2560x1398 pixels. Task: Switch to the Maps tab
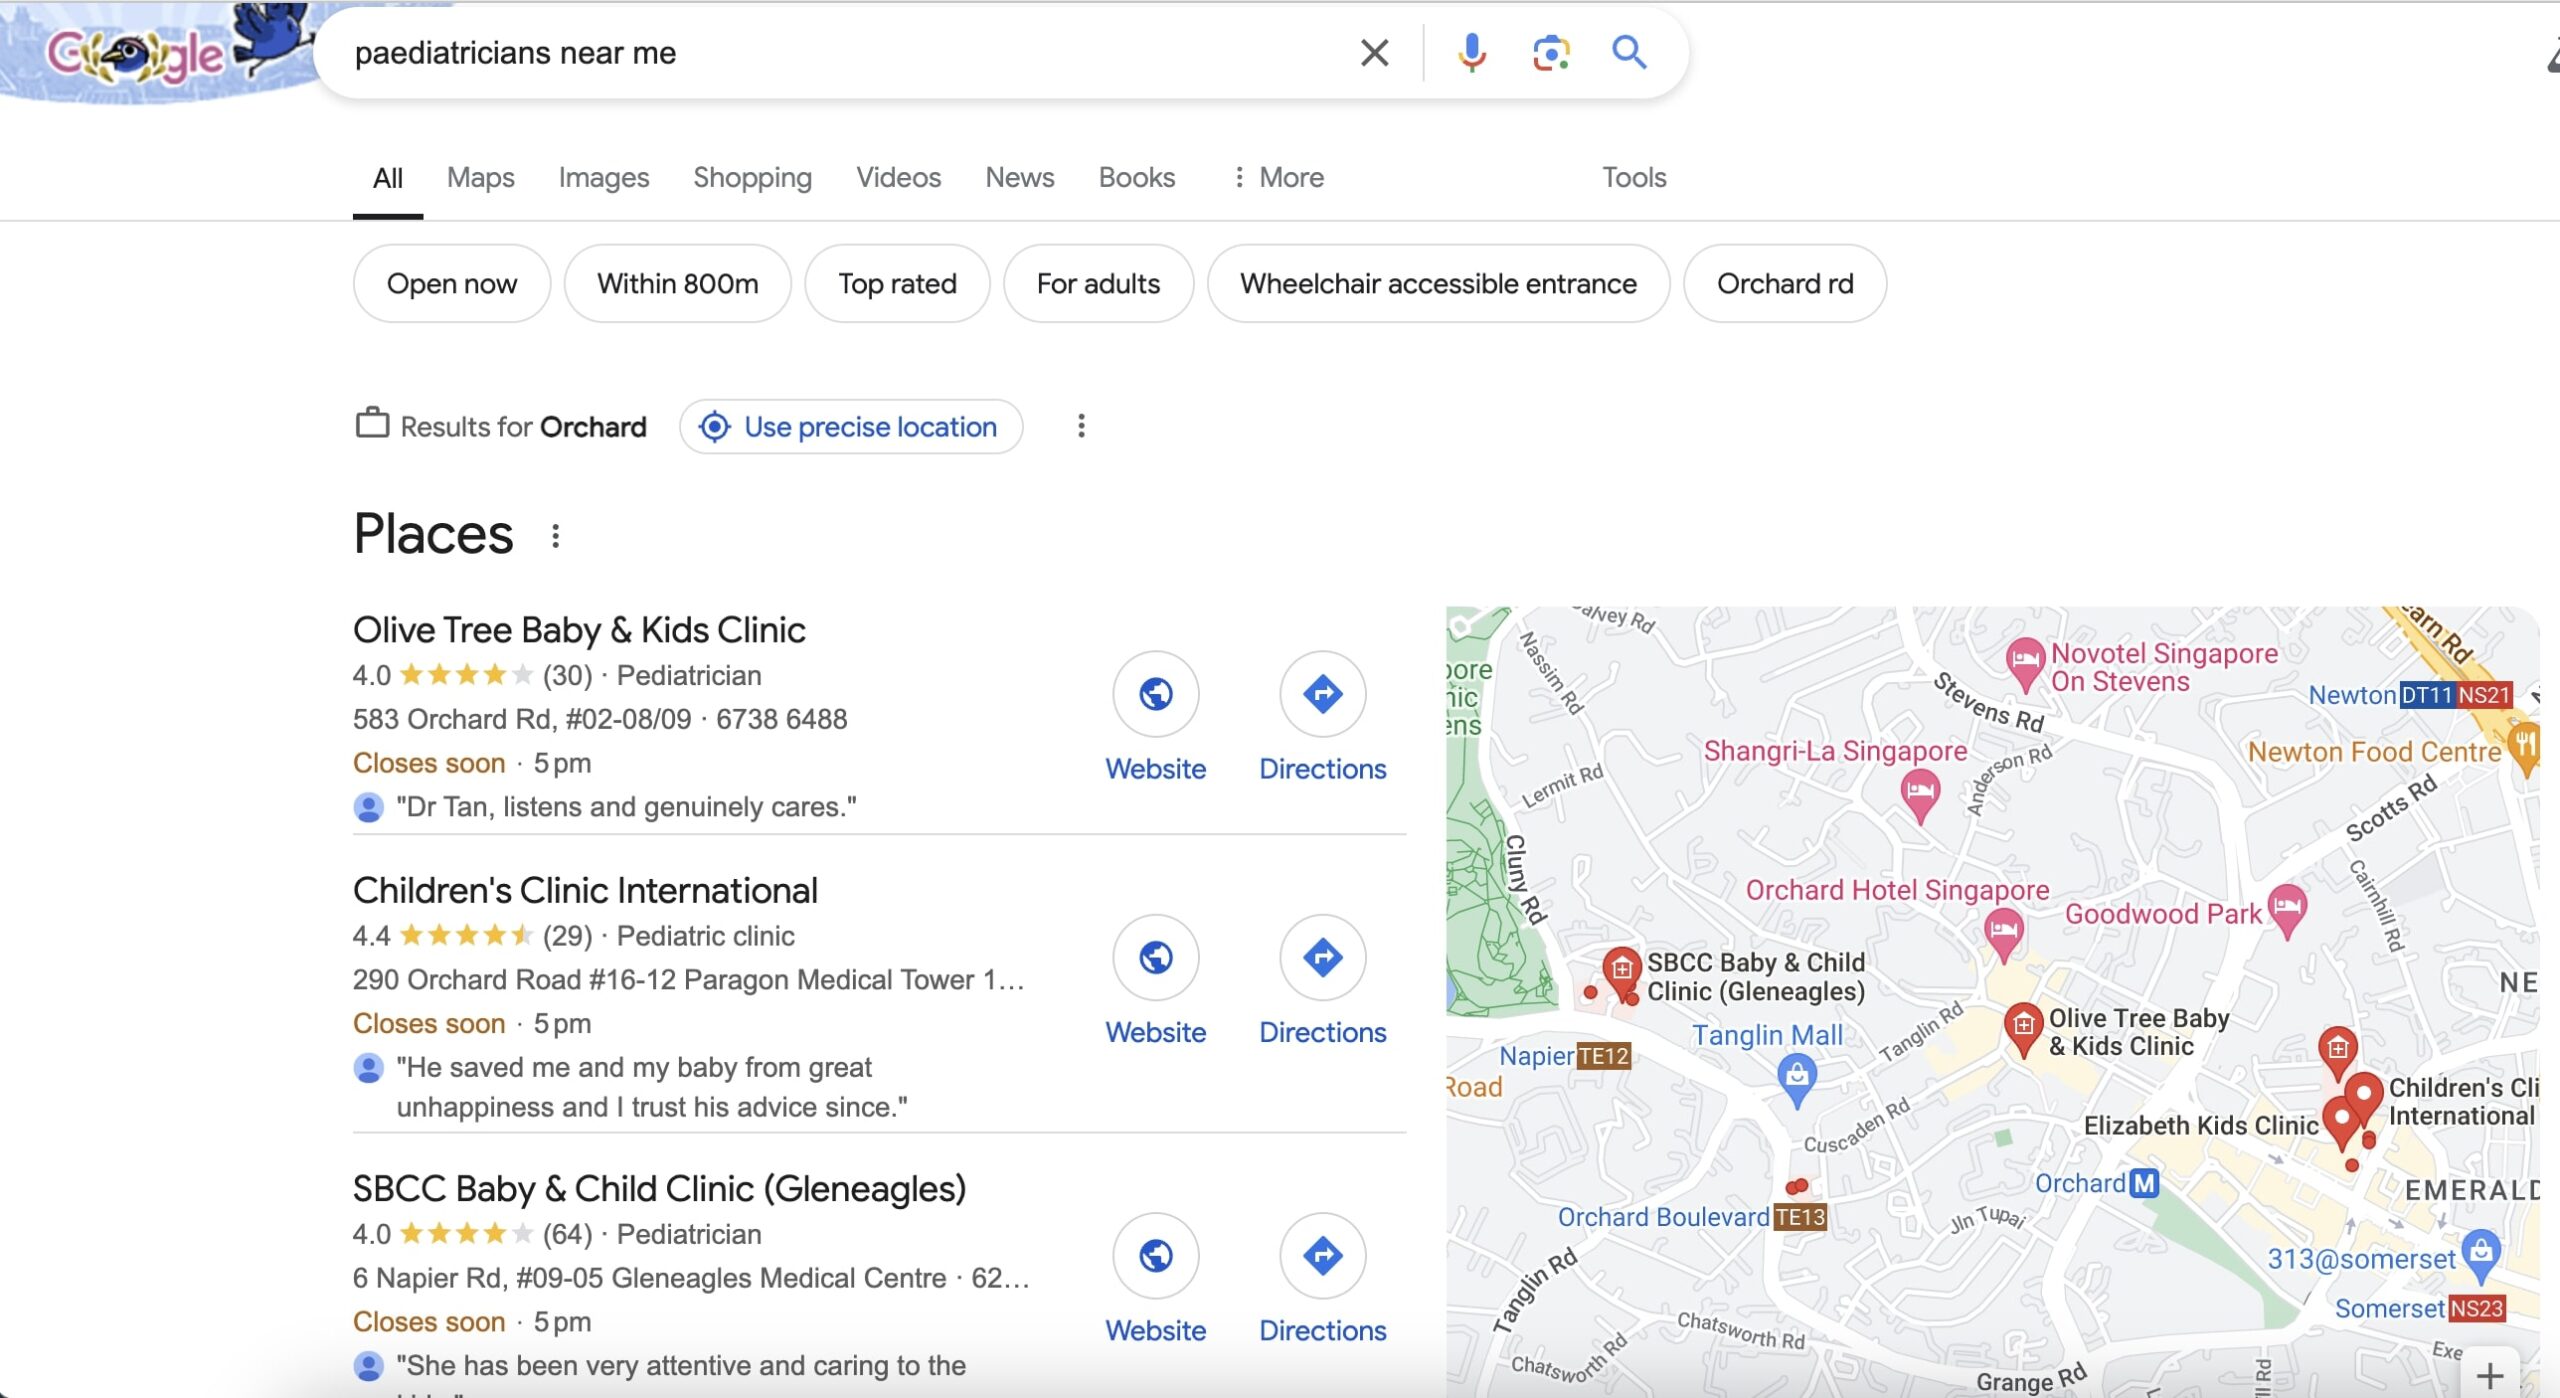[x=480, y=178]
